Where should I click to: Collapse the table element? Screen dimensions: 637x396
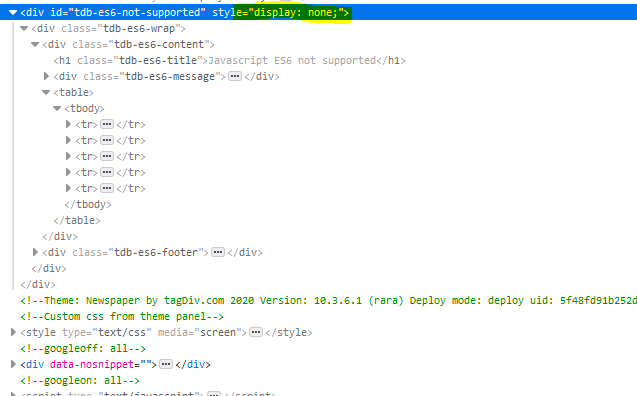pyautogui.click(x=46, y=93)
